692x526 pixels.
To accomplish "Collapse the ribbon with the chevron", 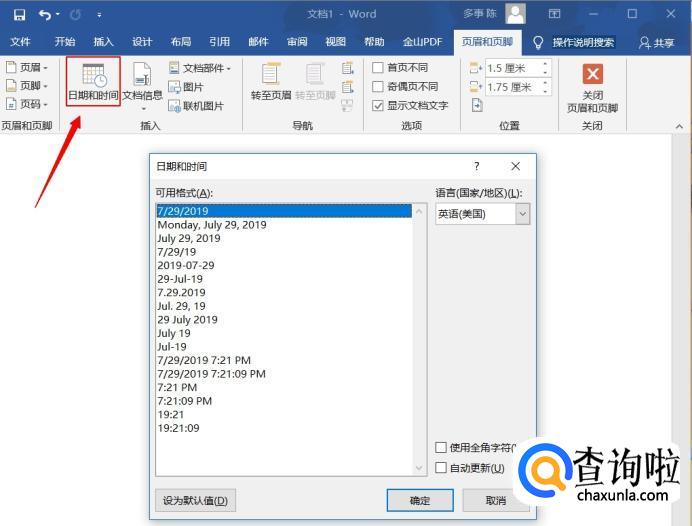I will pos(679,127).
